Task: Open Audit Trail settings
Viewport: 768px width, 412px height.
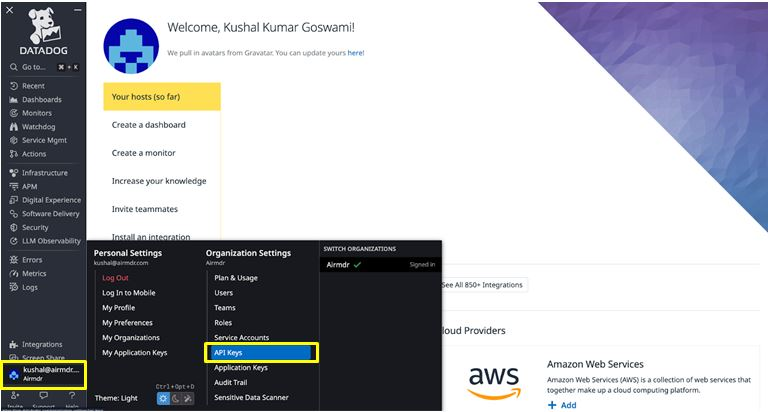Action: [x=231, y=383]
